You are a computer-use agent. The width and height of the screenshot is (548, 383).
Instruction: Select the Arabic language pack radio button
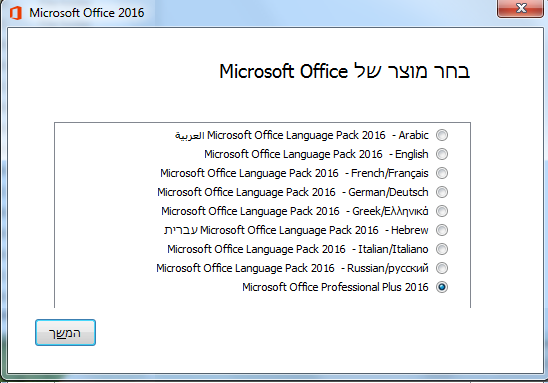(x=442, y=135)
